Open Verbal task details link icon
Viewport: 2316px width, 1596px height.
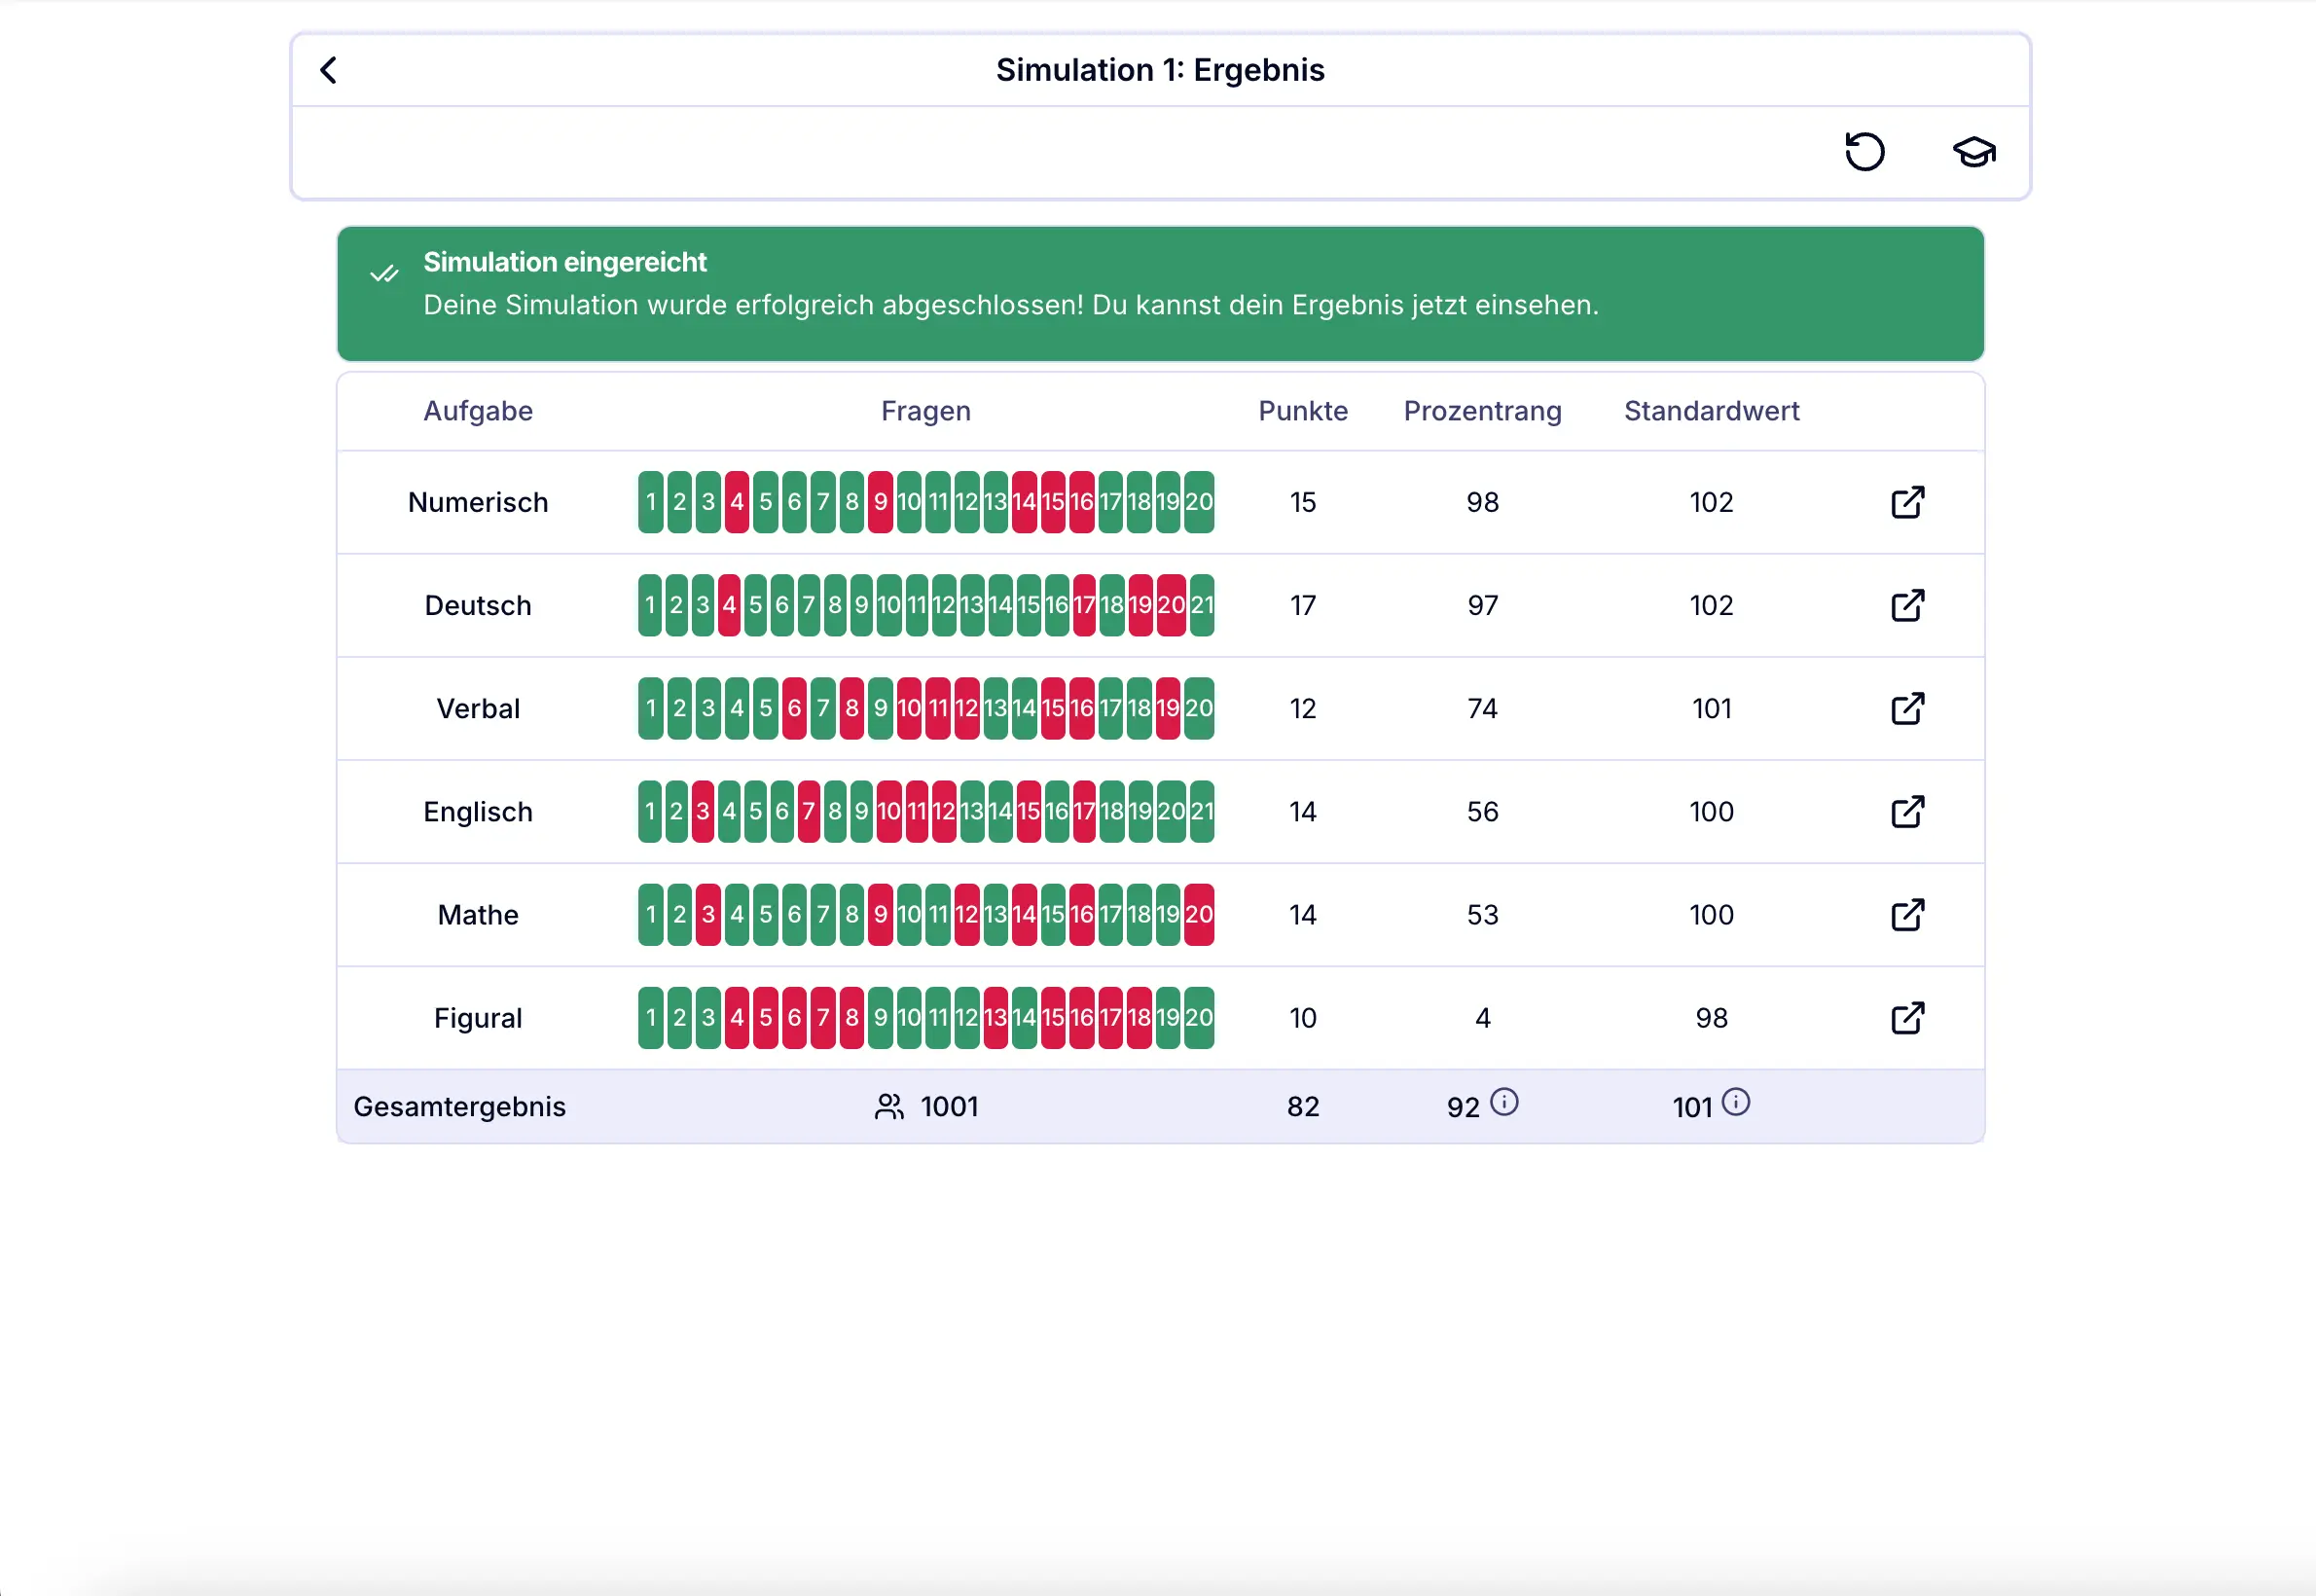click(1907, 708)
